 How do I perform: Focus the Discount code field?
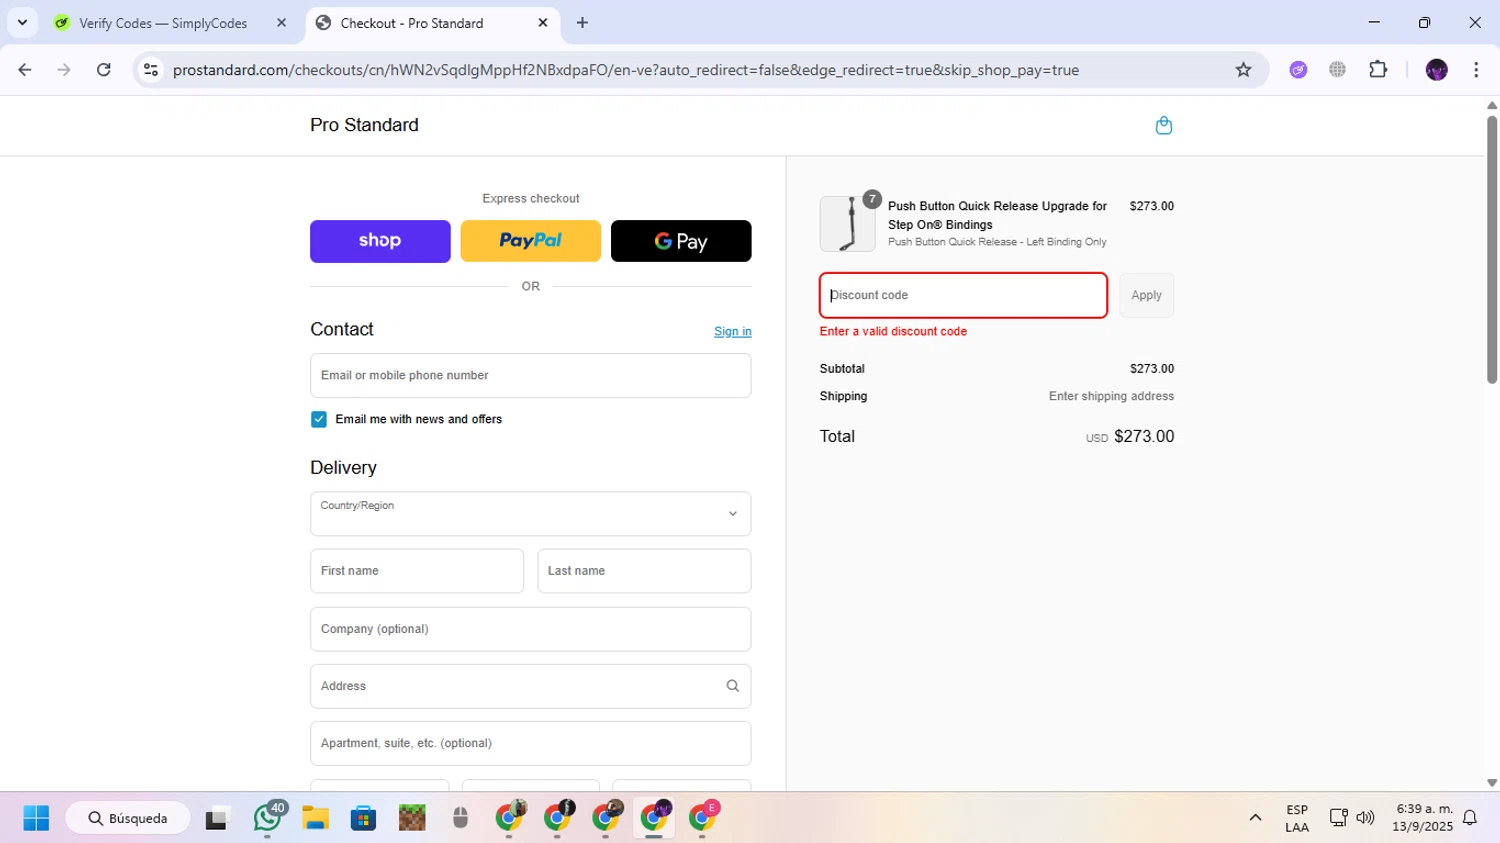click(963, 295)
